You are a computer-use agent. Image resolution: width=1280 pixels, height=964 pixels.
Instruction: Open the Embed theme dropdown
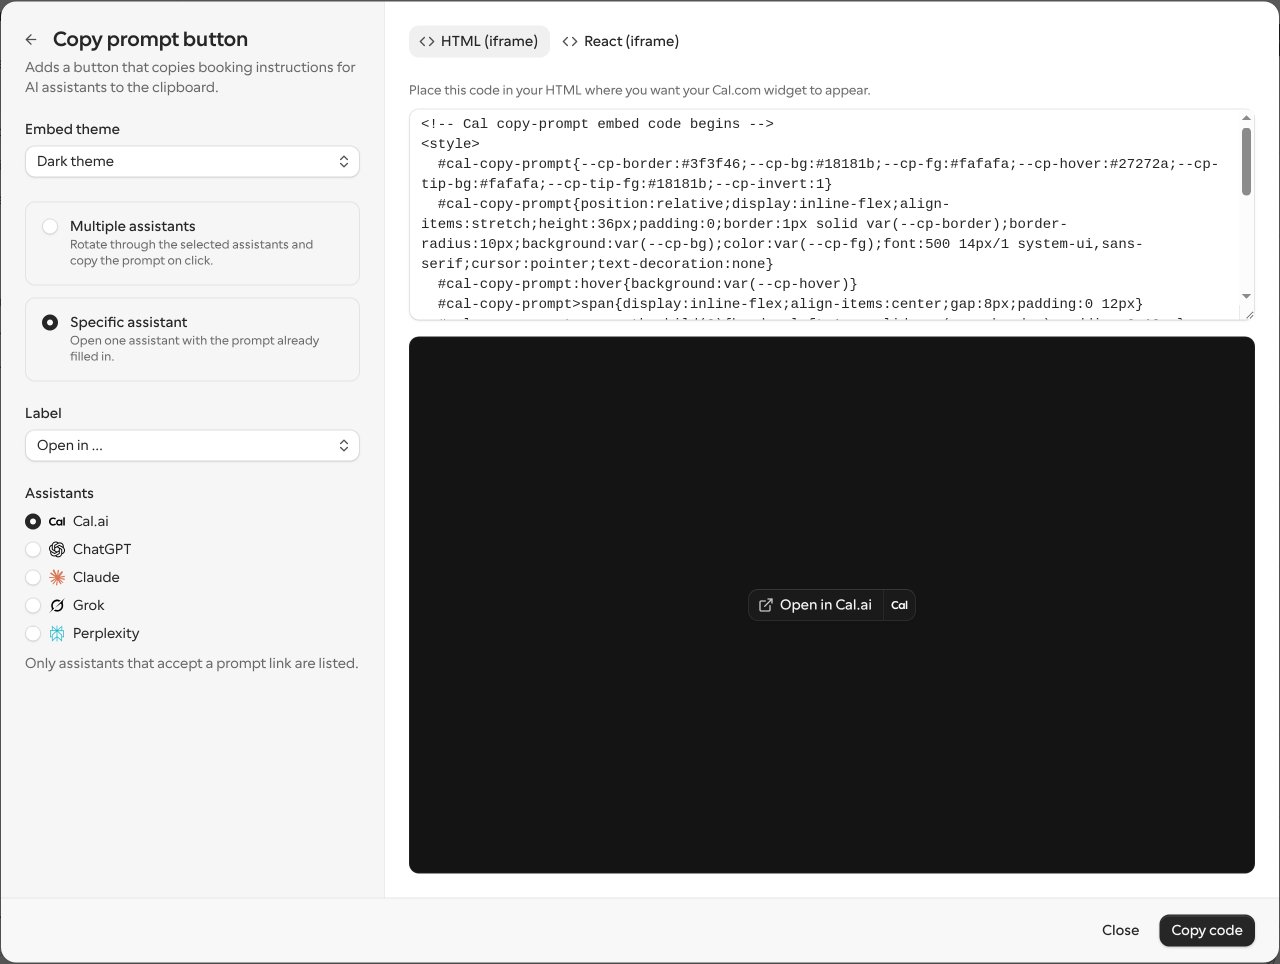(192, 161)
